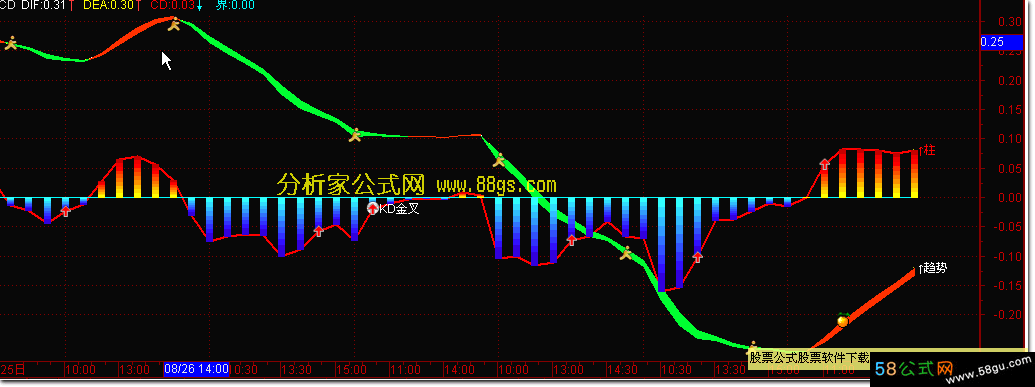The width and height of the screenshot is (1035, 387).
Task: Click the DIF:0.31 indicator readout
Action: click(44, 5)
